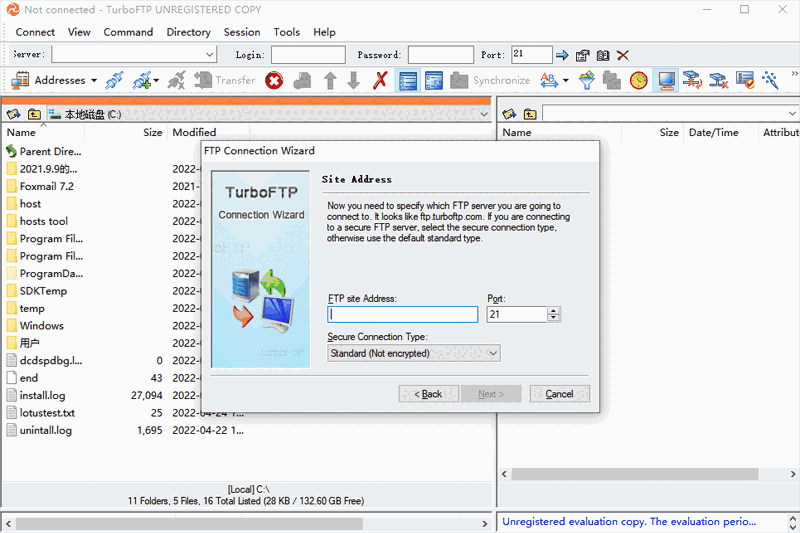Click the sync folders arrows icon
This screenshot has height=533, width=800.
(x=692, y=81)
